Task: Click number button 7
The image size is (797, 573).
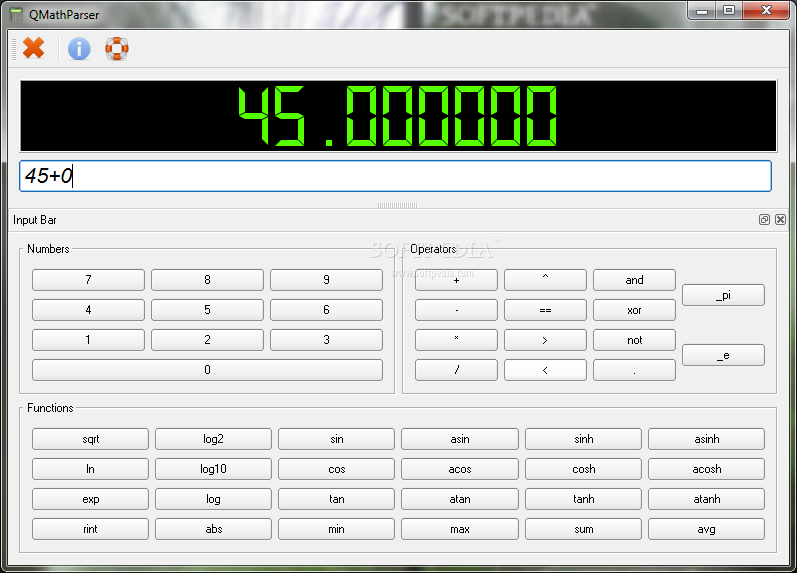Action: [88, 280]
